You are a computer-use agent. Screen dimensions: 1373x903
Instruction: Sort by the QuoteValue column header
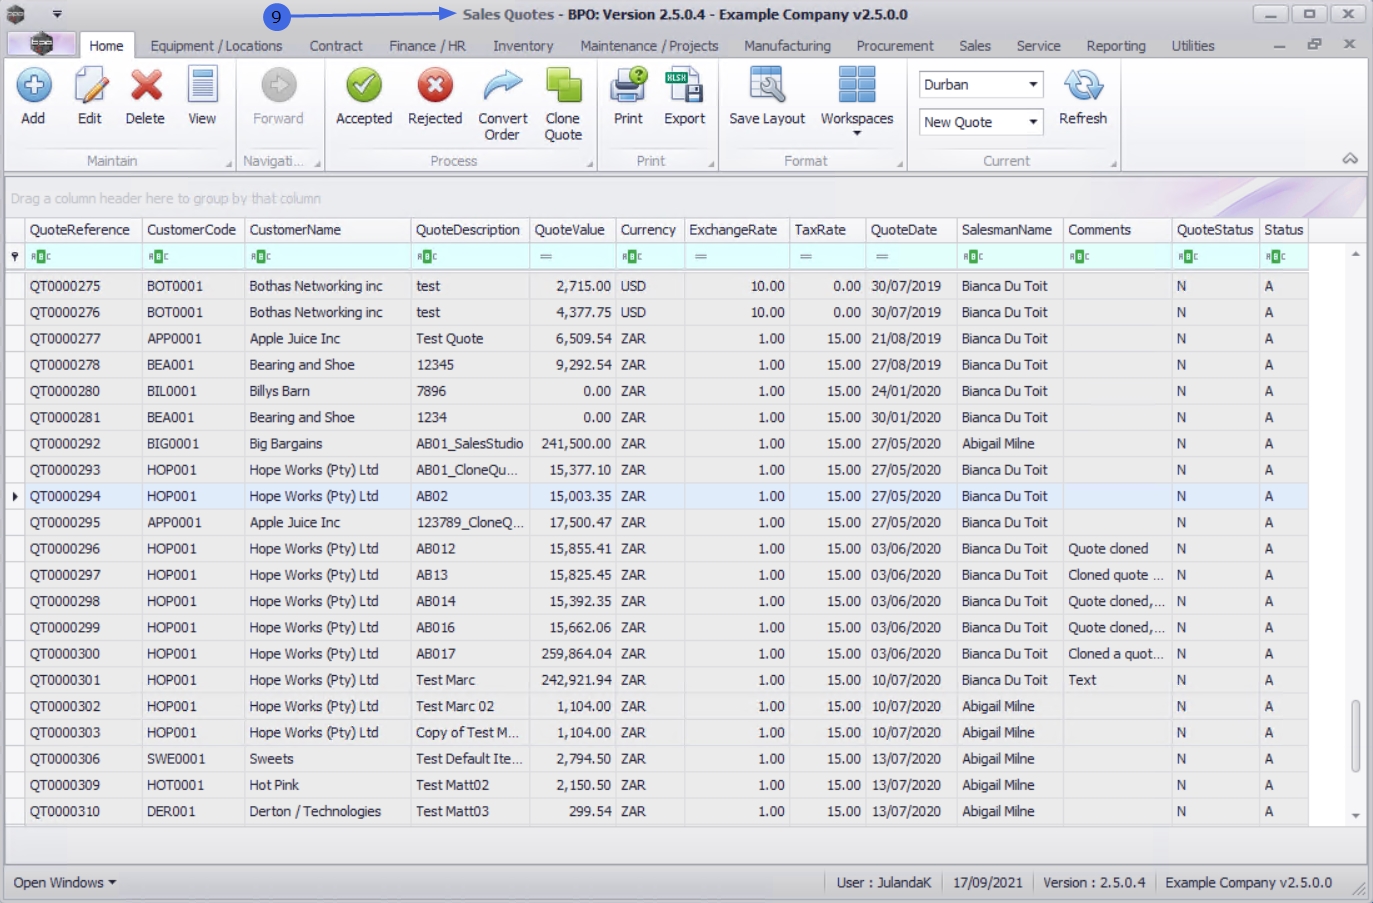point(569,230)
